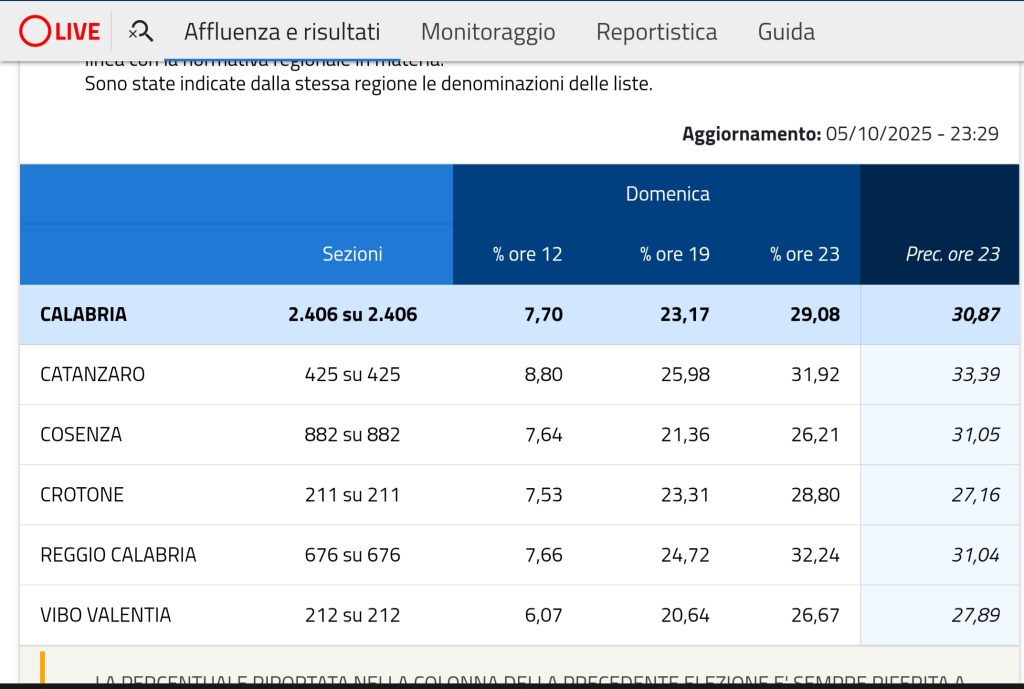Click the % ore 12 column header
Screen dimensions: 1024x689
click(527, 254)
